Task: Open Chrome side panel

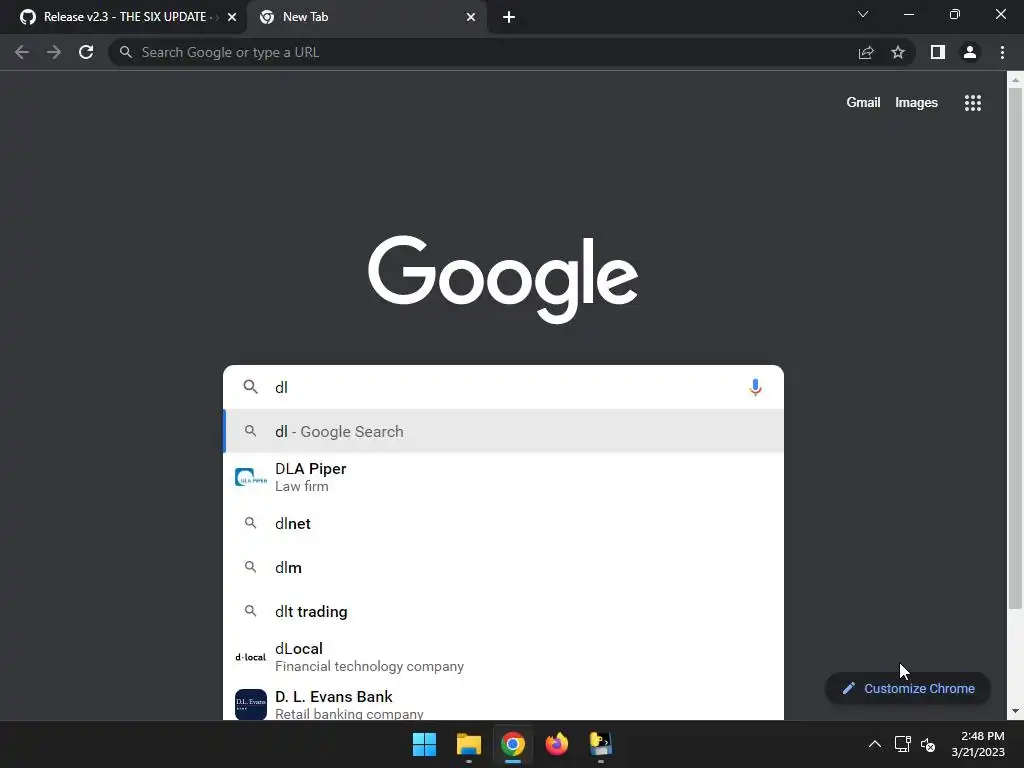Action: (x=938, y=52)
